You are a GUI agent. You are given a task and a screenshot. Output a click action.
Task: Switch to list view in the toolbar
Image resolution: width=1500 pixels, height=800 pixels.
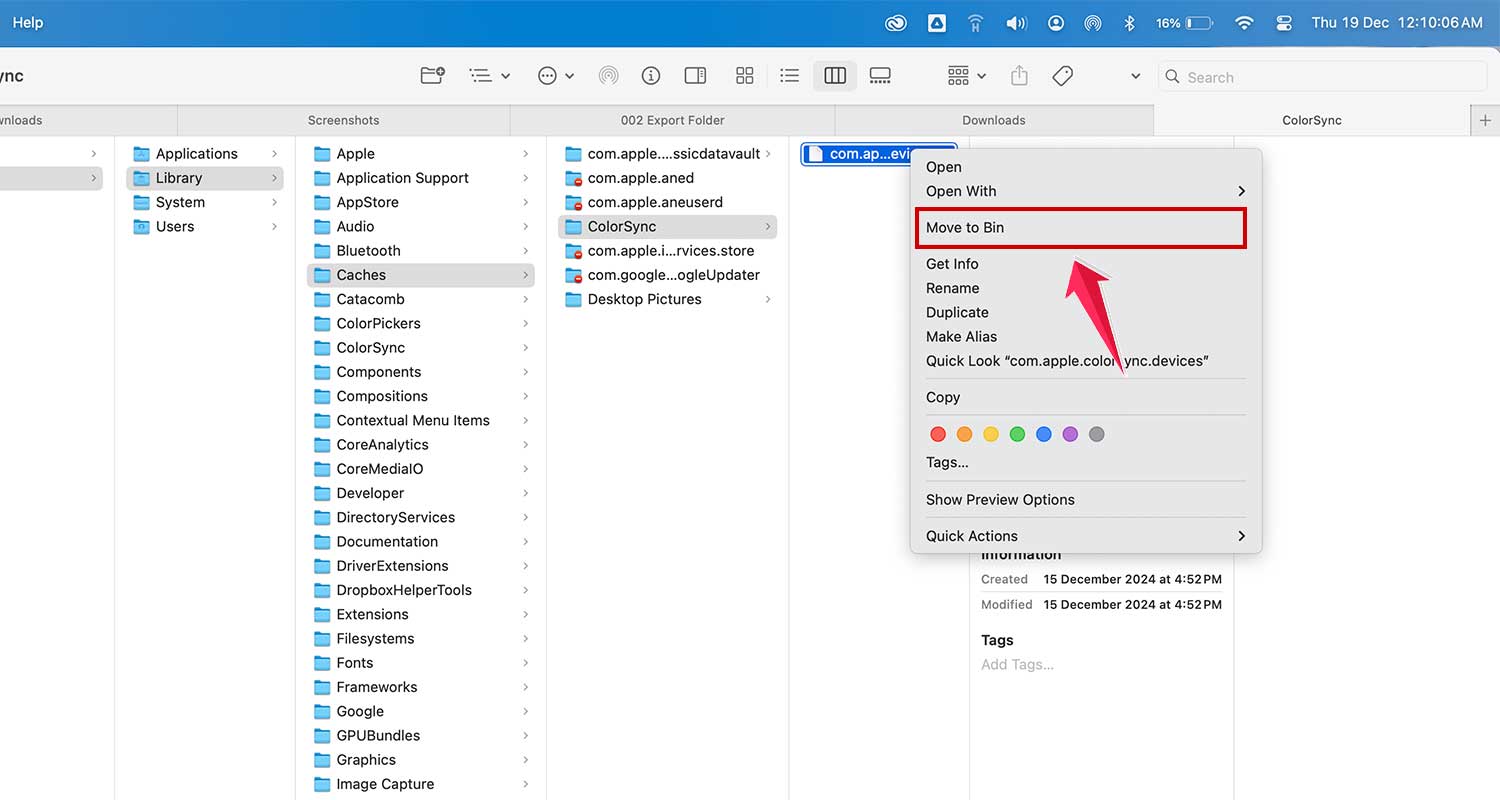(x=789, y=75)
